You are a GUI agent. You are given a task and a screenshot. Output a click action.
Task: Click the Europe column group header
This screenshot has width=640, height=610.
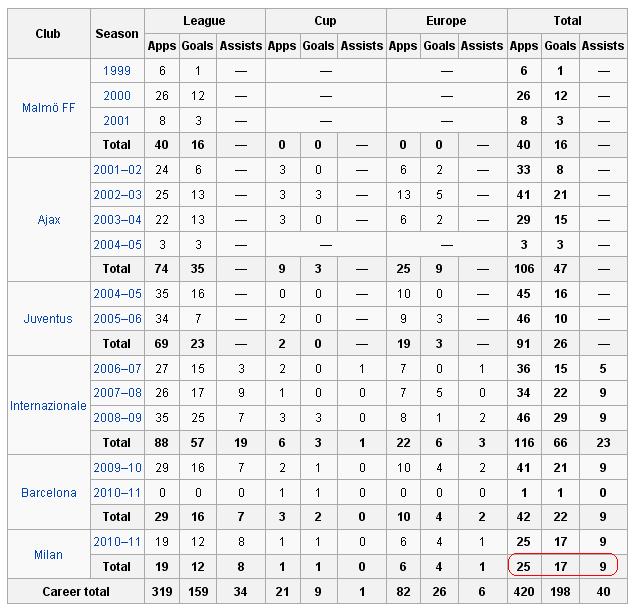click(x=446, y=21)
